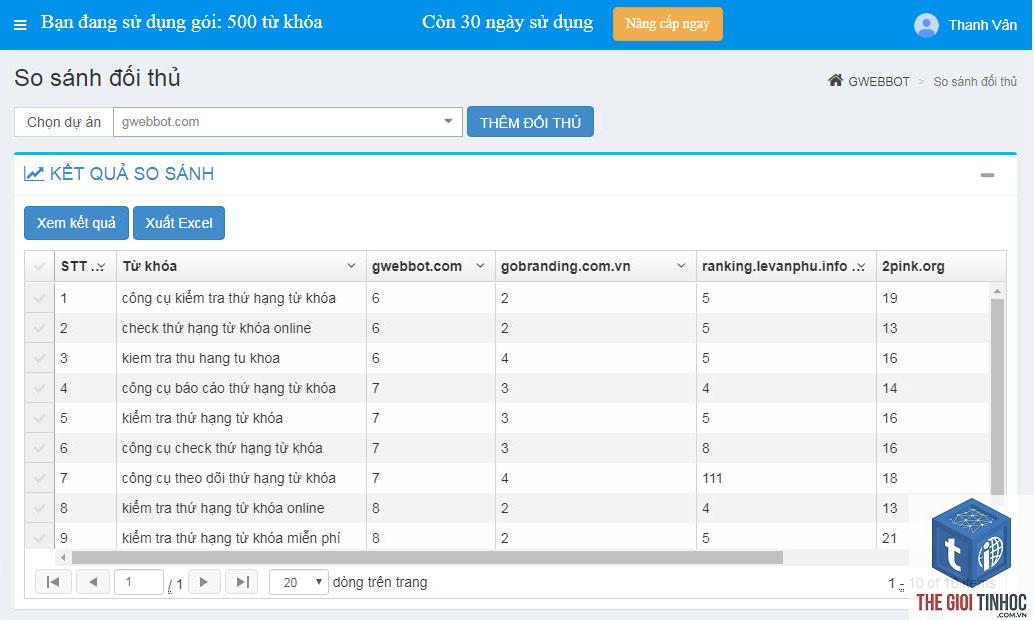The height and width of the screenshot is (620, 1034).
Task: Check row 4 công cụ báo cáo checkbox
Action: pos(40,388)
